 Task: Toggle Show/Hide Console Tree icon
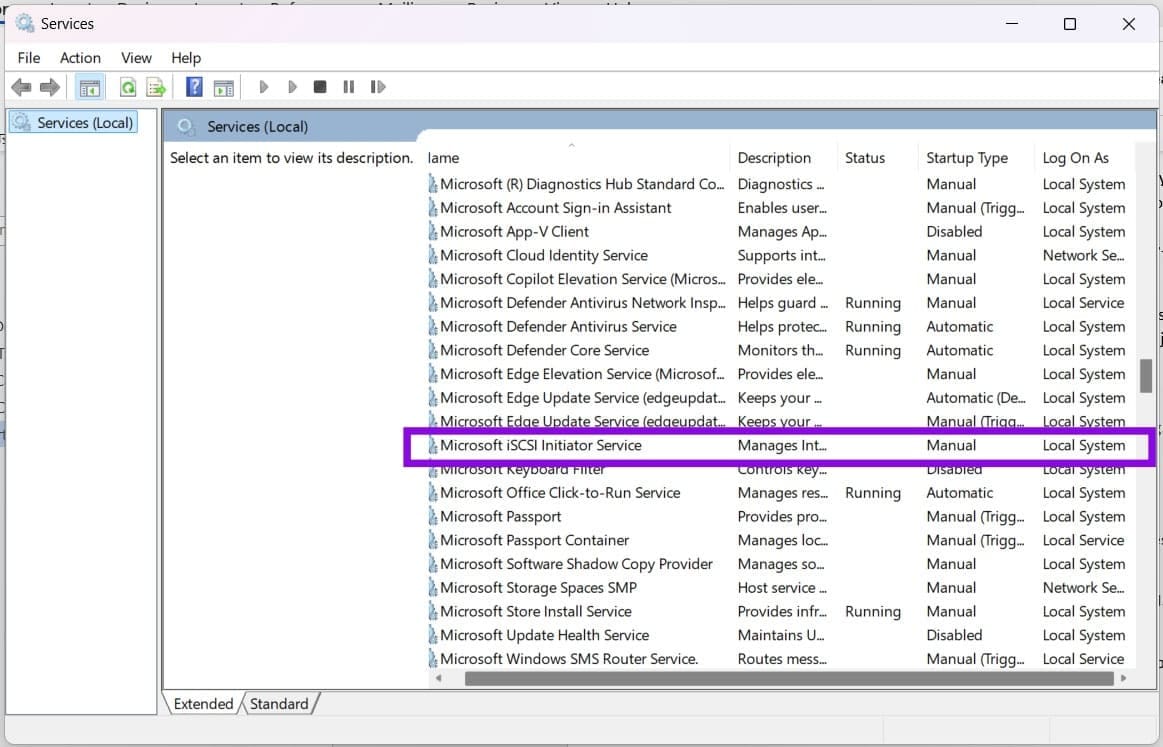90,88
